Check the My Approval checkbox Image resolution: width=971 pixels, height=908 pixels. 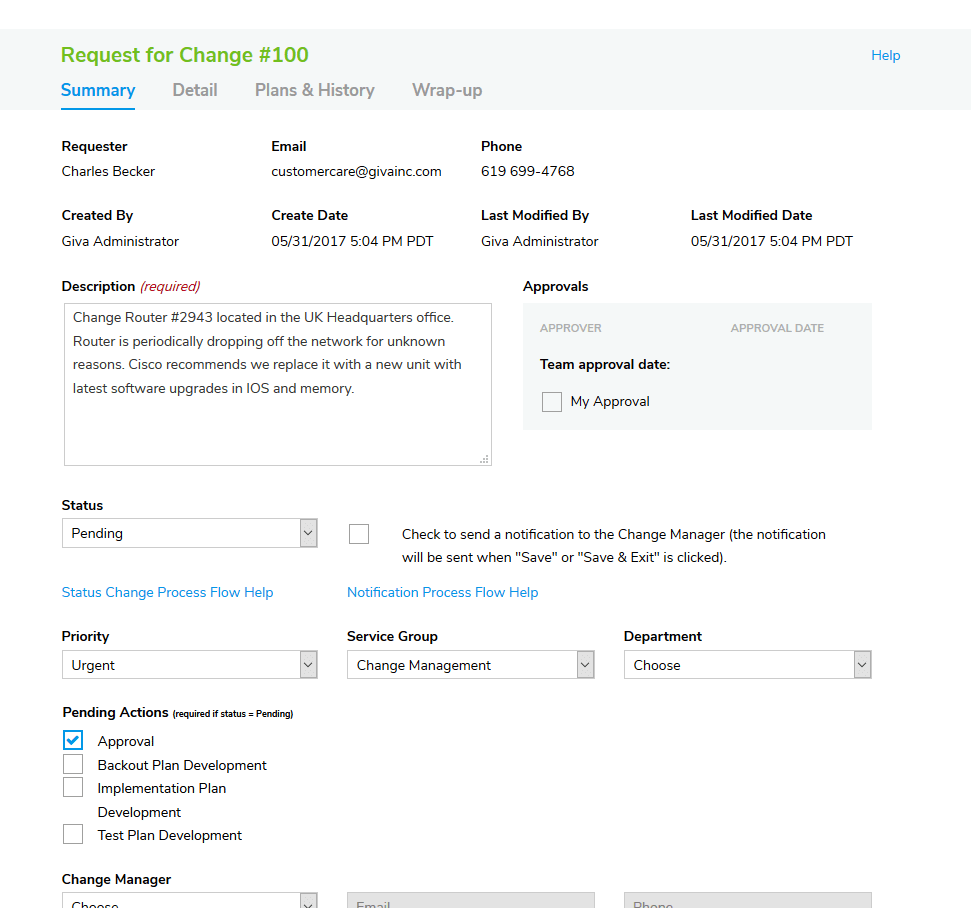[552, 401]
